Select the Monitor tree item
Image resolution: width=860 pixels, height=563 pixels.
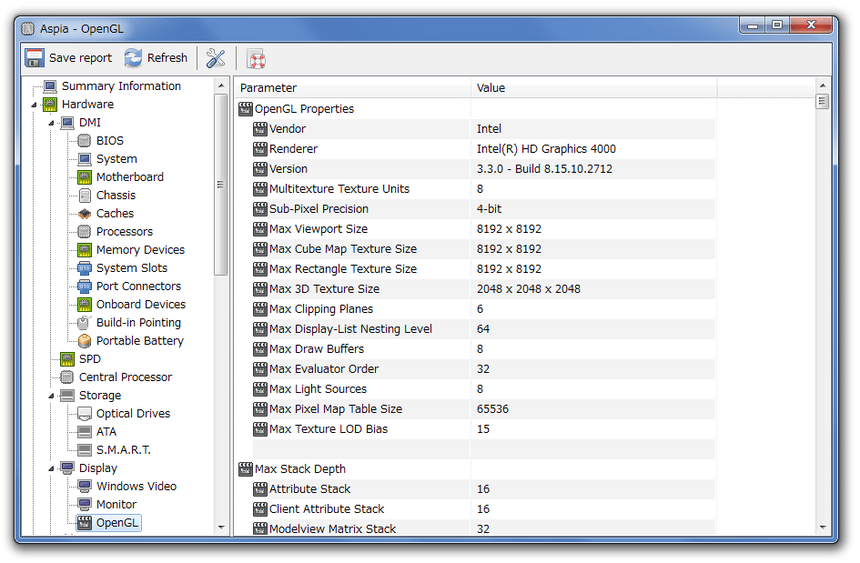116,504
